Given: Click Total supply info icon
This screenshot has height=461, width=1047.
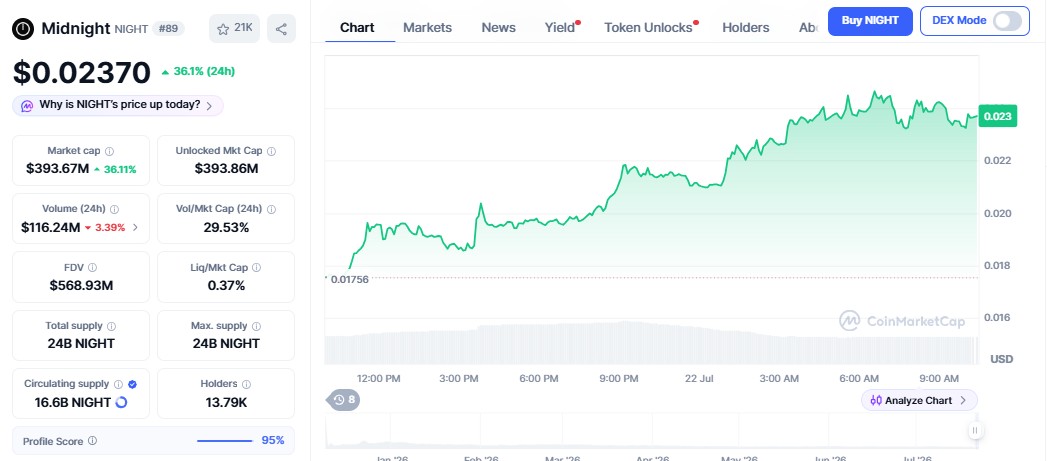Looking at the screenshot, I should tap(111, 326).
